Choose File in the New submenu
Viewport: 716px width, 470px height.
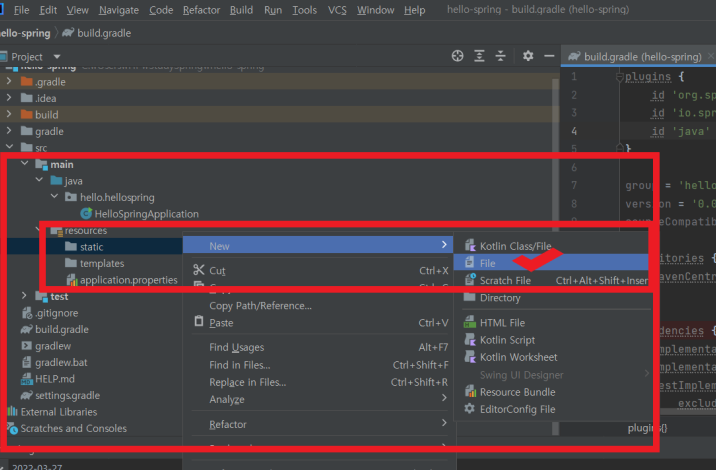[551, 263]
